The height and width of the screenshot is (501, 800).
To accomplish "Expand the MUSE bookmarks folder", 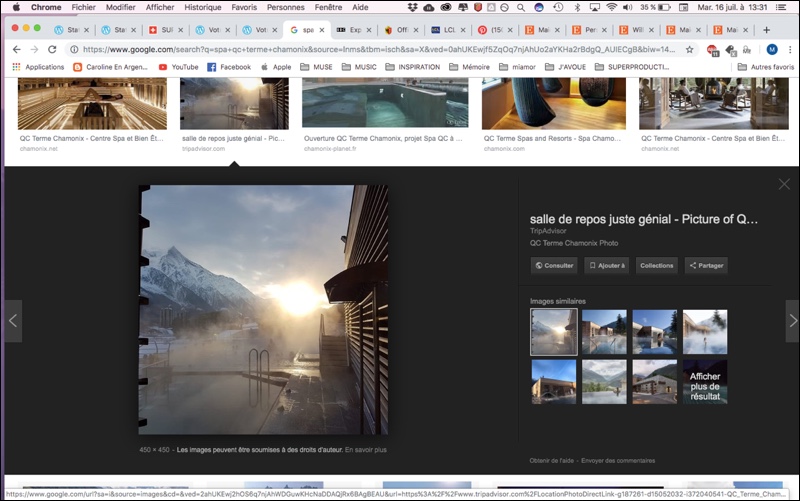I will (317, 67).
